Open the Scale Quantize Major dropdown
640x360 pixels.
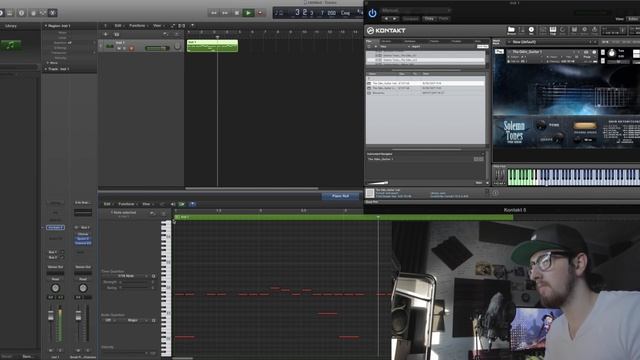[136, 320]
